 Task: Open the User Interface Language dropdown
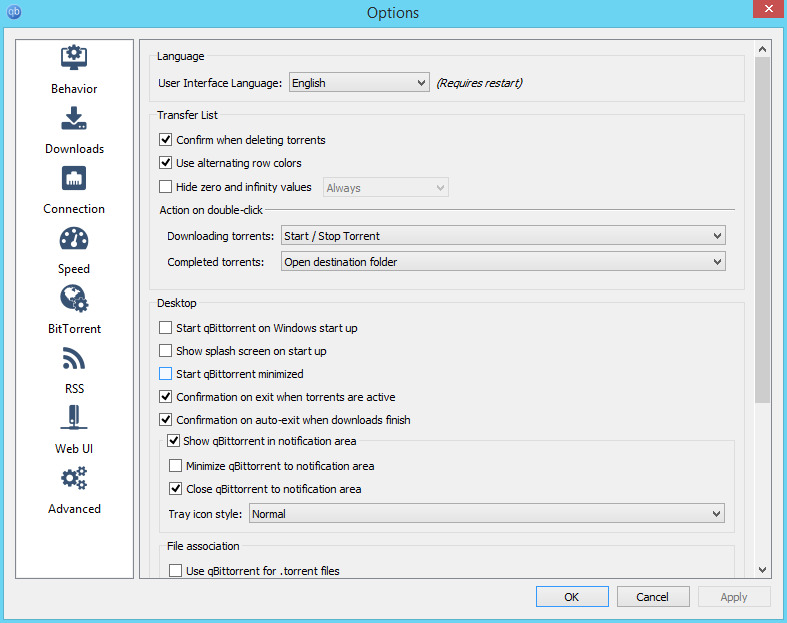359,83
